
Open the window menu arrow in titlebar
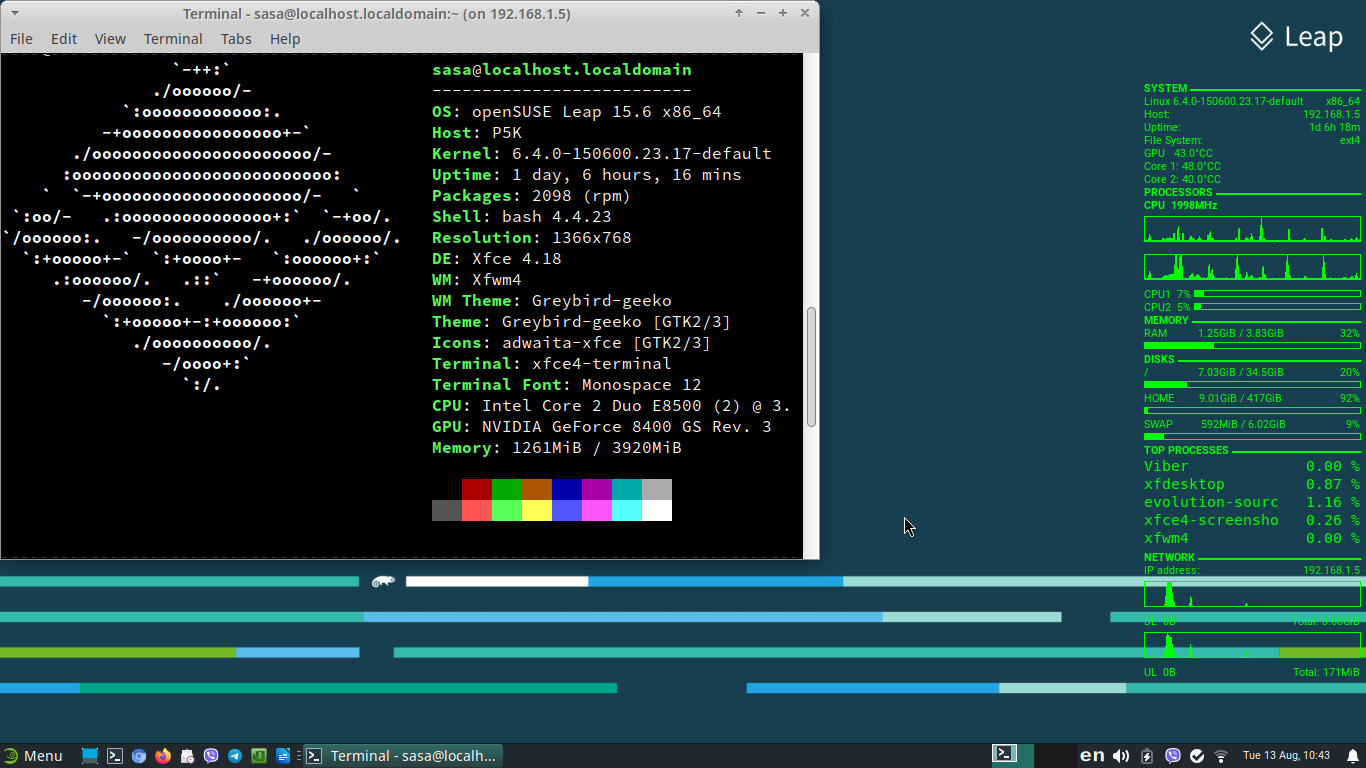[14, 13]
